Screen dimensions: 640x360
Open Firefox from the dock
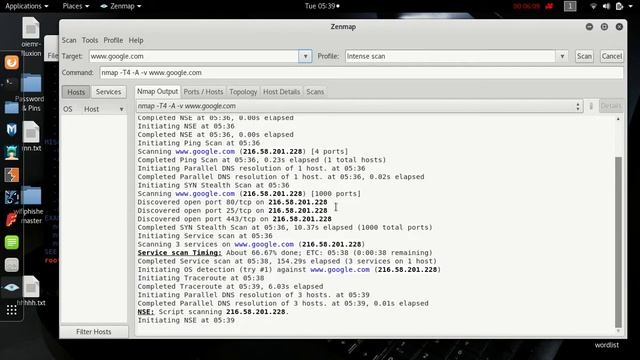(12, 62)
